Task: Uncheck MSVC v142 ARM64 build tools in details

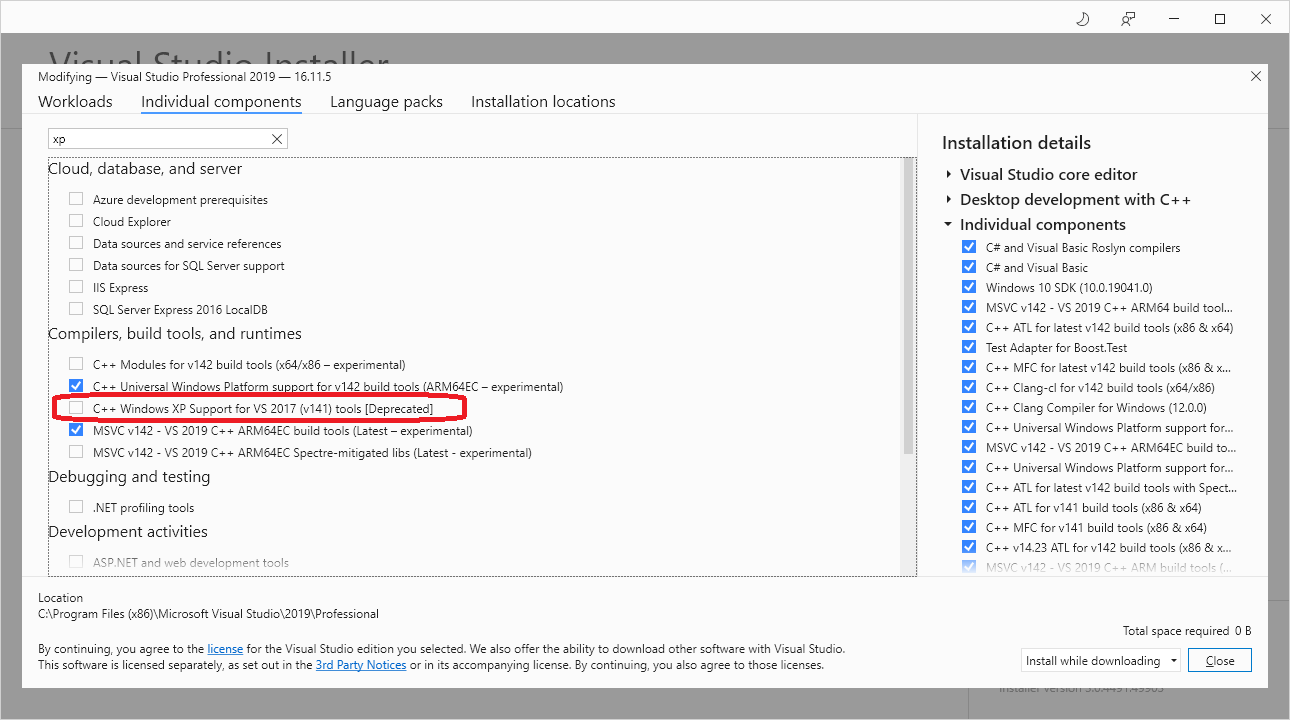Action: click(x=968, y=307)
